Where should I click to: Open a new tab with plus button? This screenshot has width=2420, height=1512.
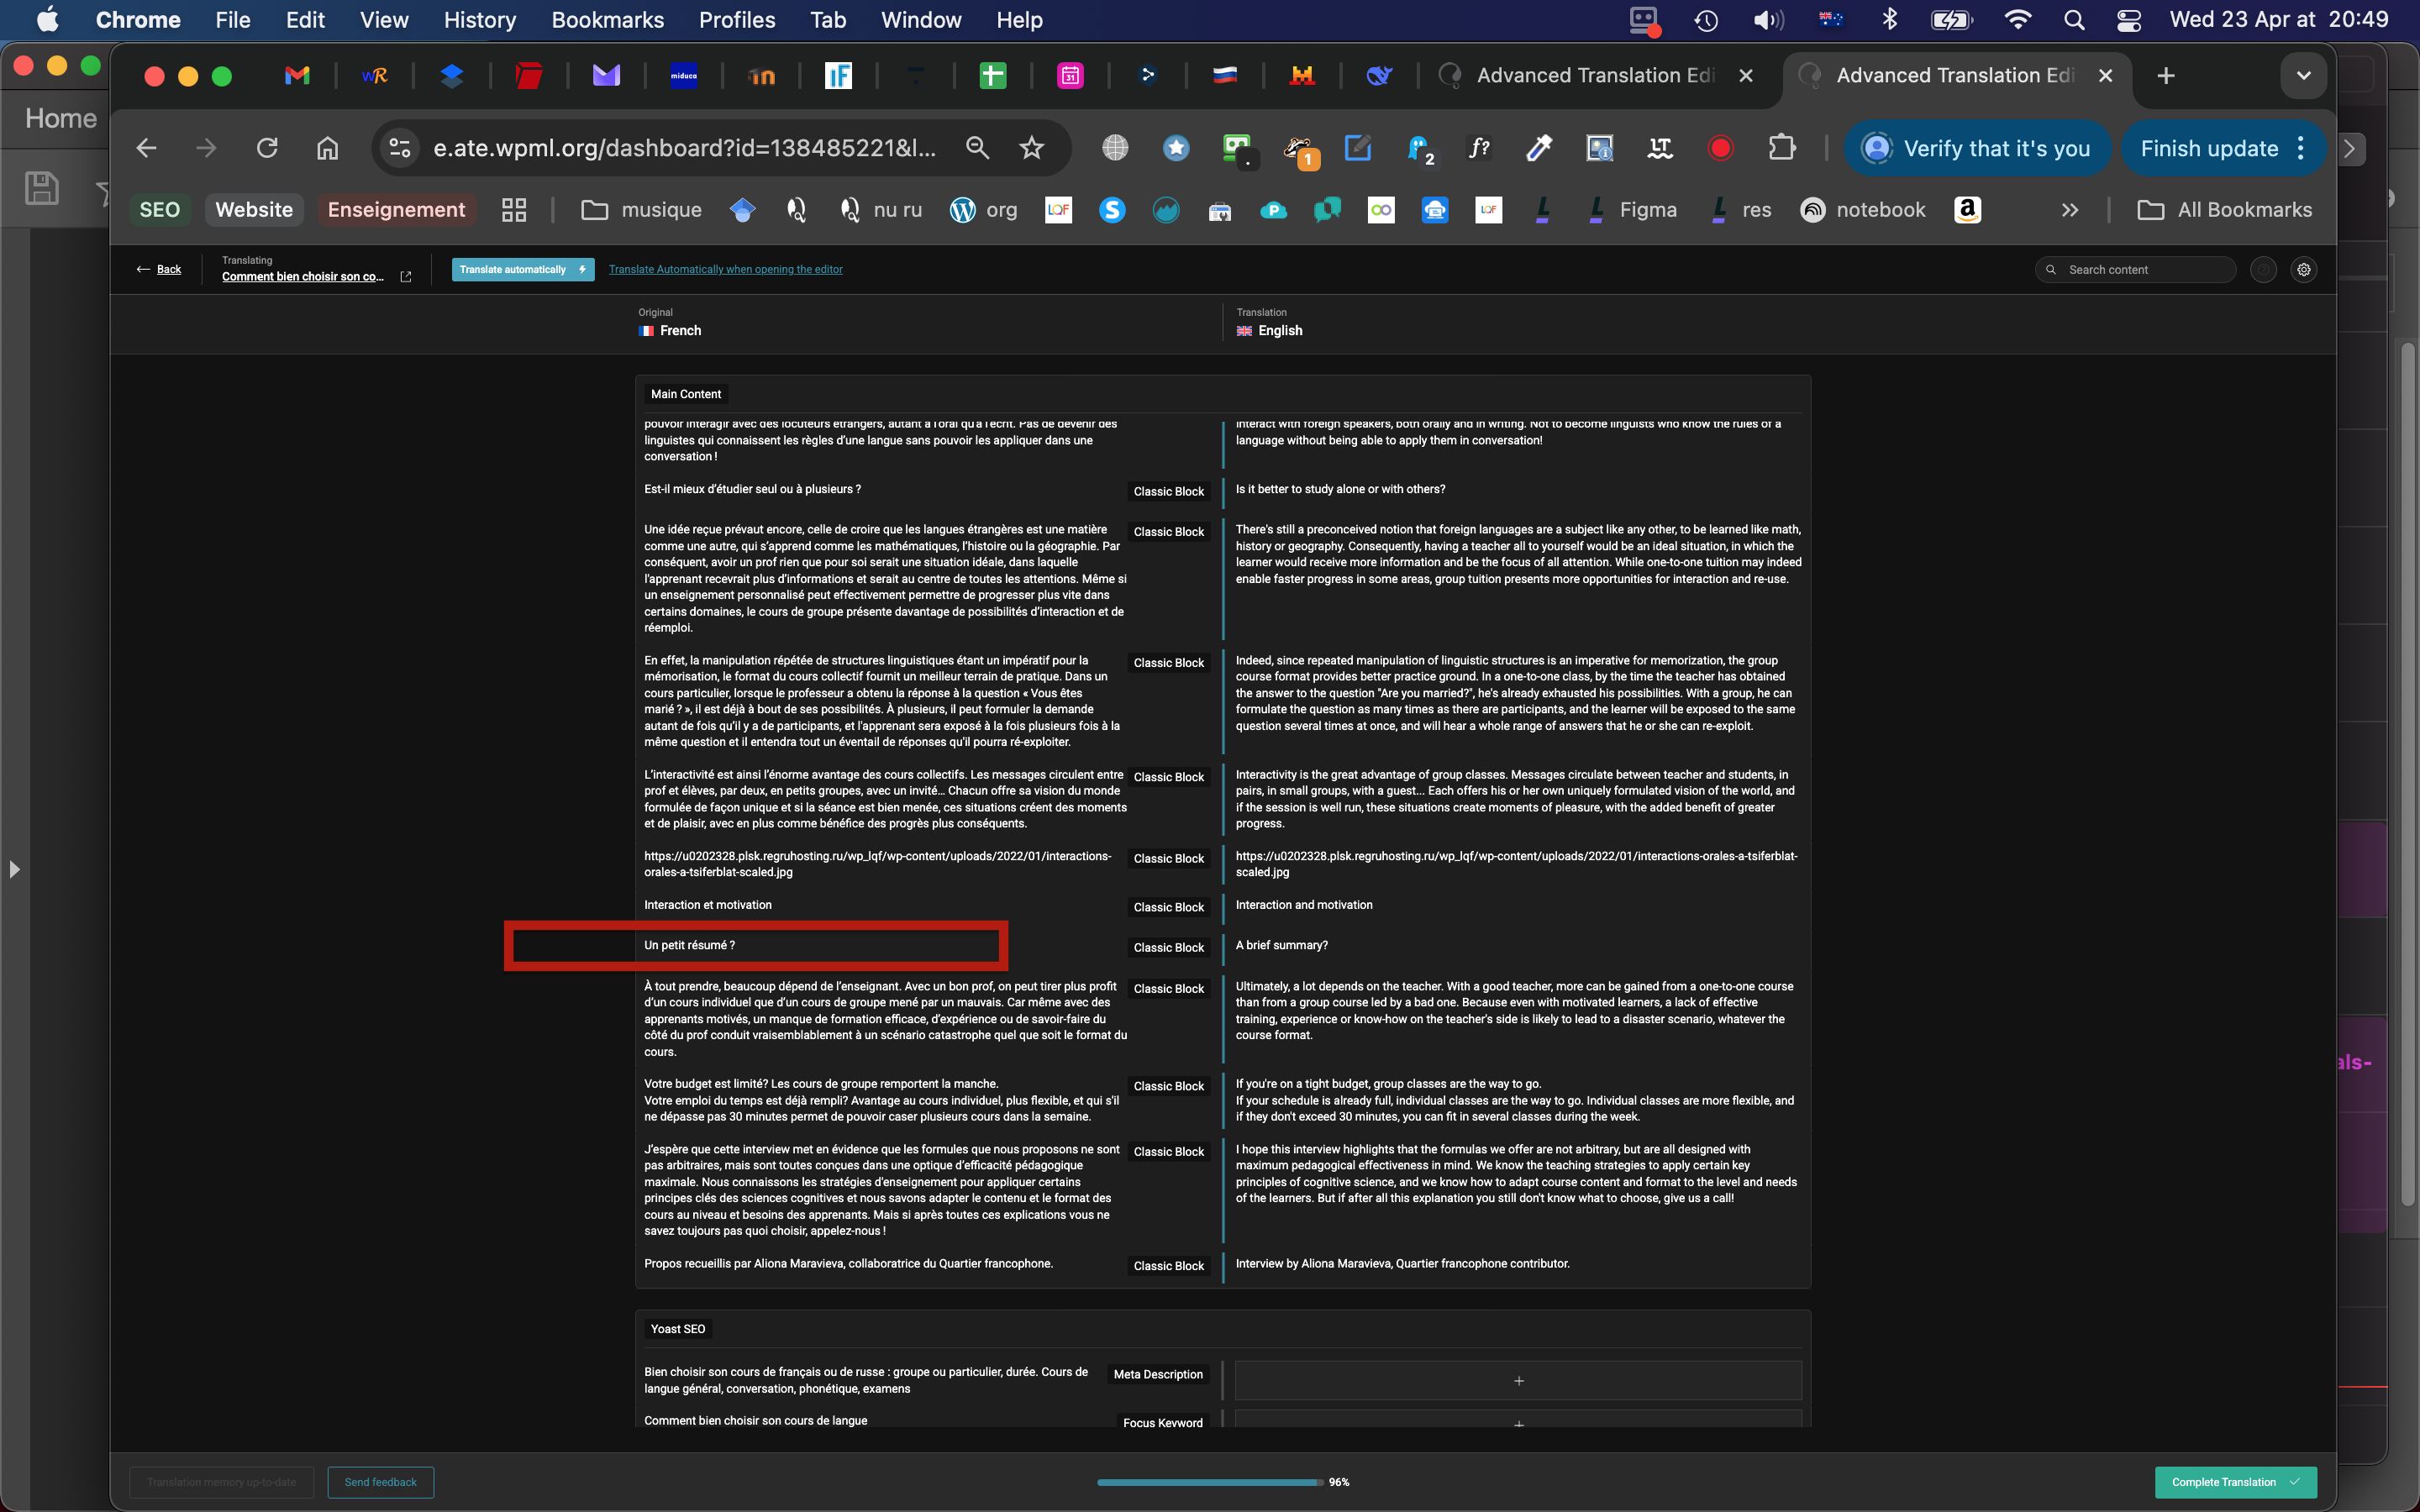click(2166, 76)
